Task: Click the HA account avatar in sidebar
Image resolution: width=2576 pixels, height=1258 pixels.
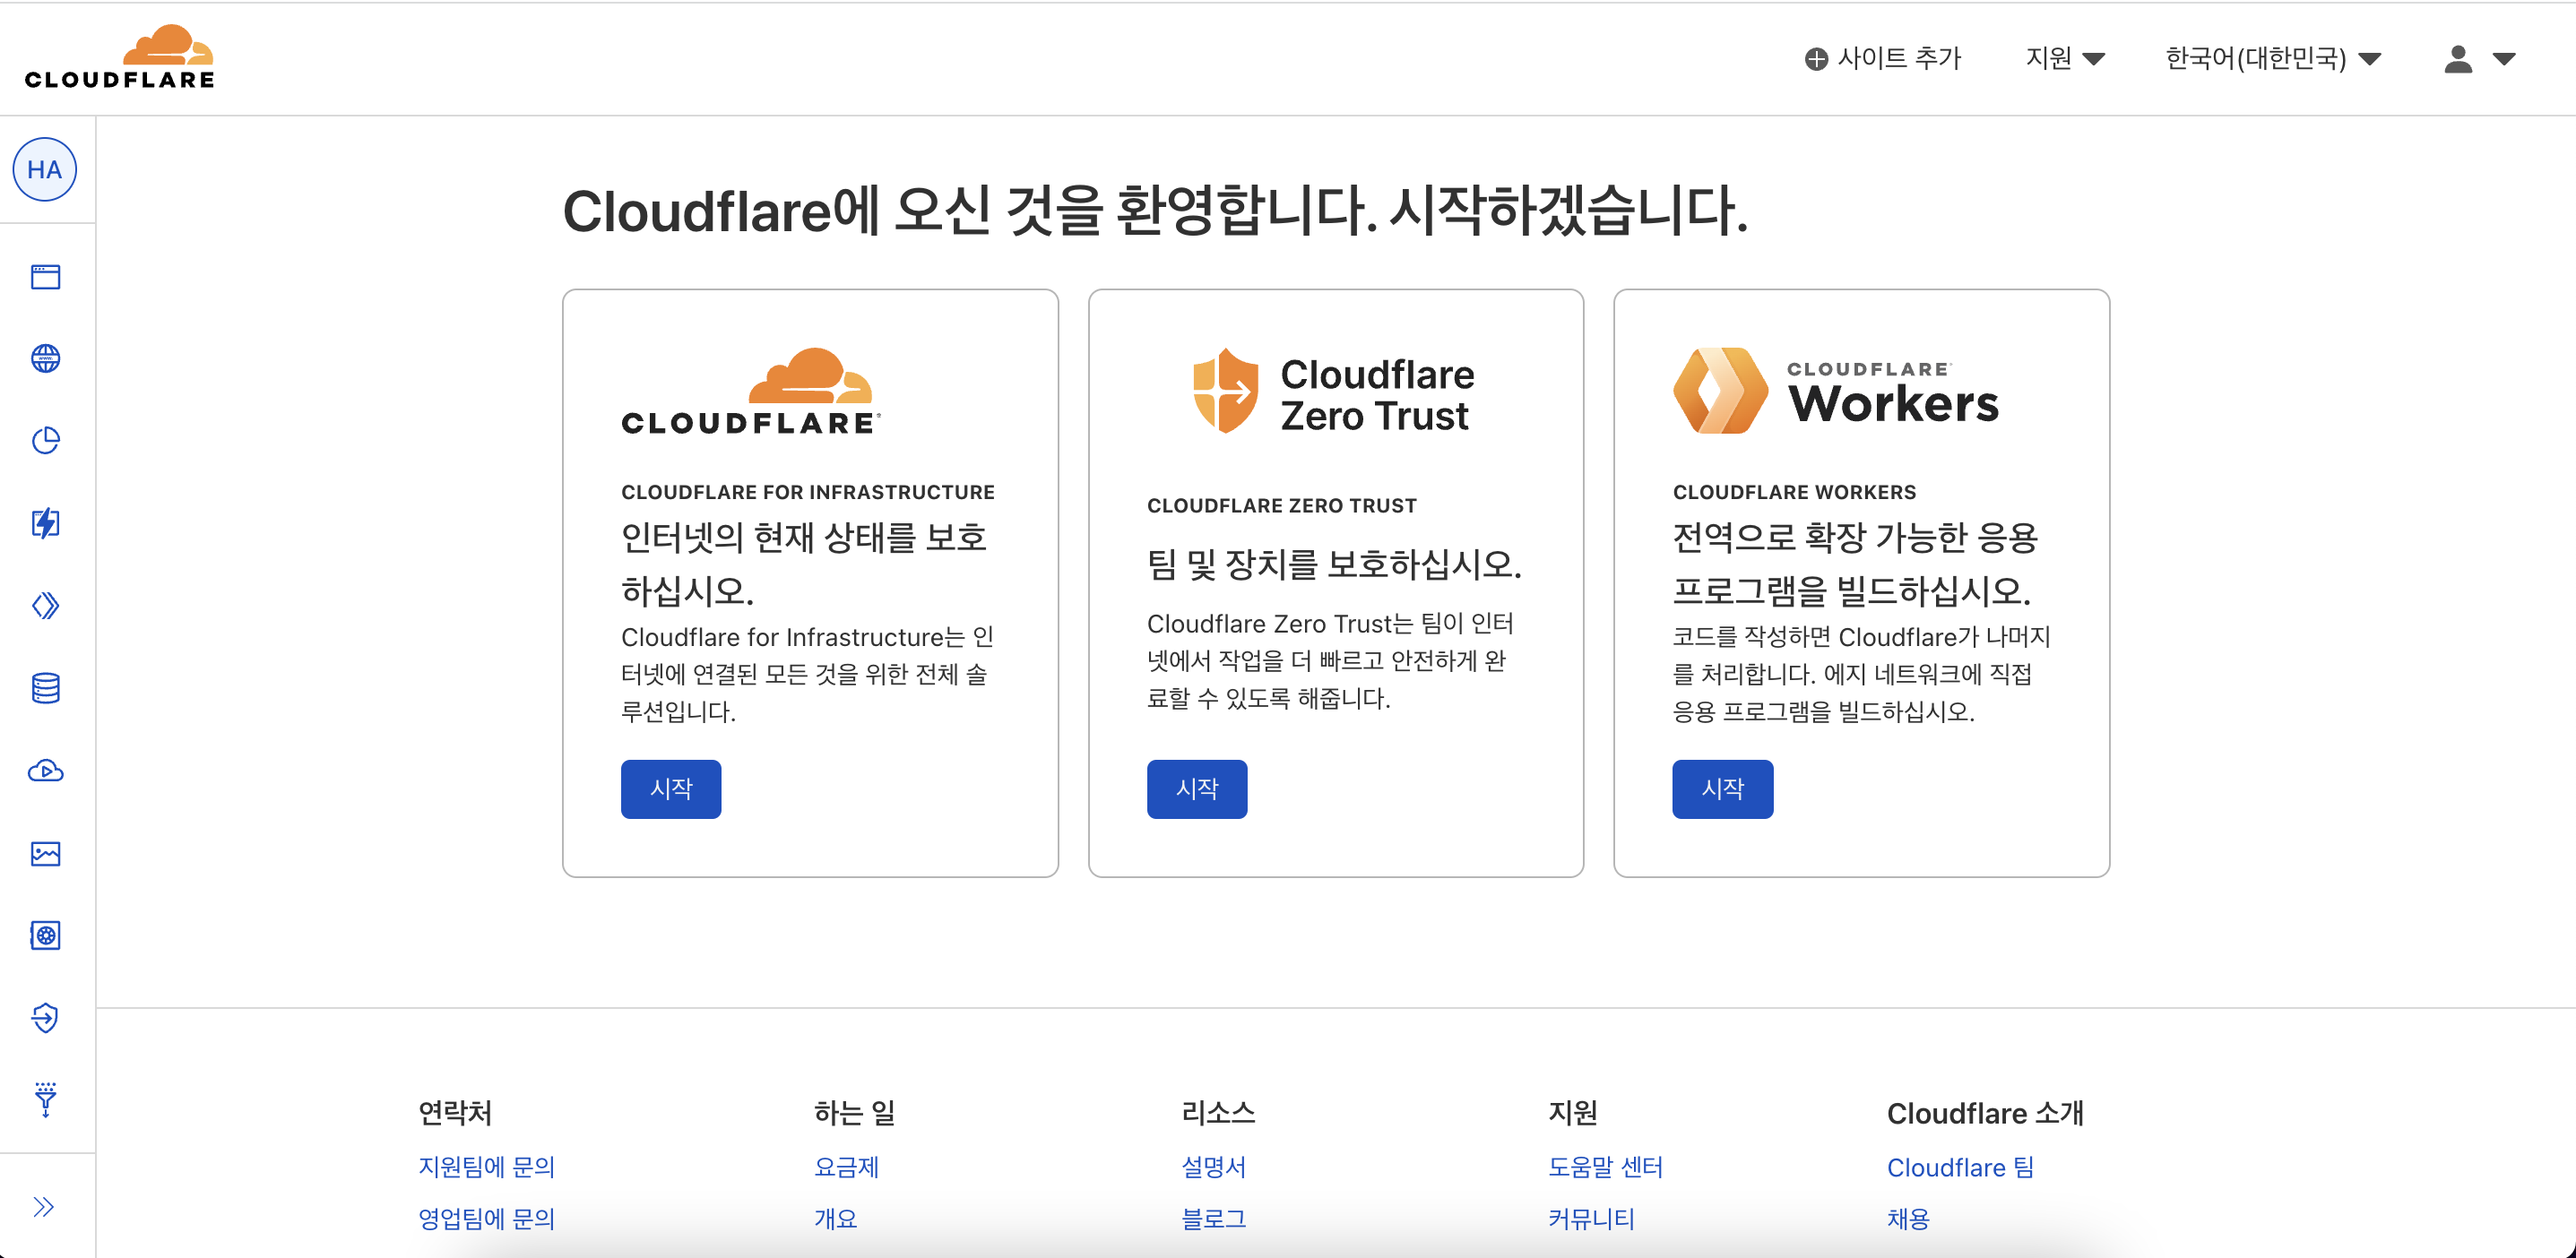Action: (x=44, y=170)
